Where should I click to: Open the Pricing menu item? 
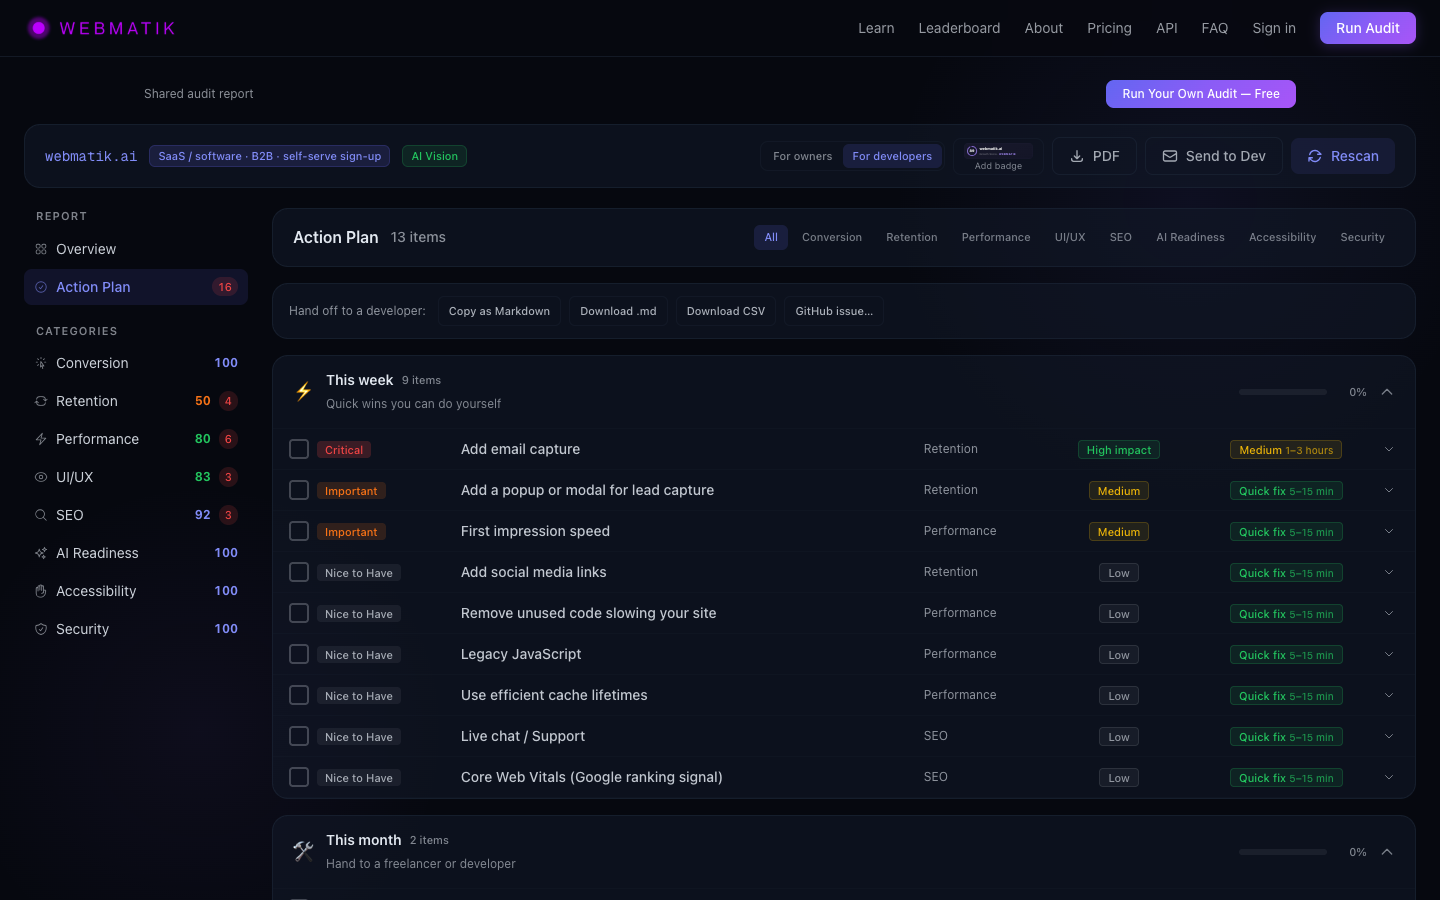point(1109,28)
